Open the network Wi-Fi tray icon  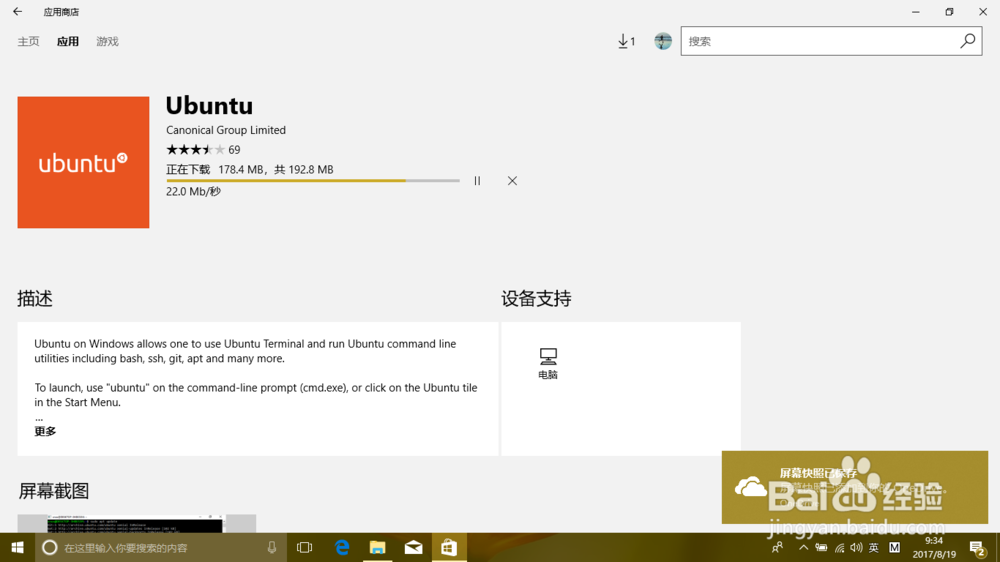(x=839, y=547)
